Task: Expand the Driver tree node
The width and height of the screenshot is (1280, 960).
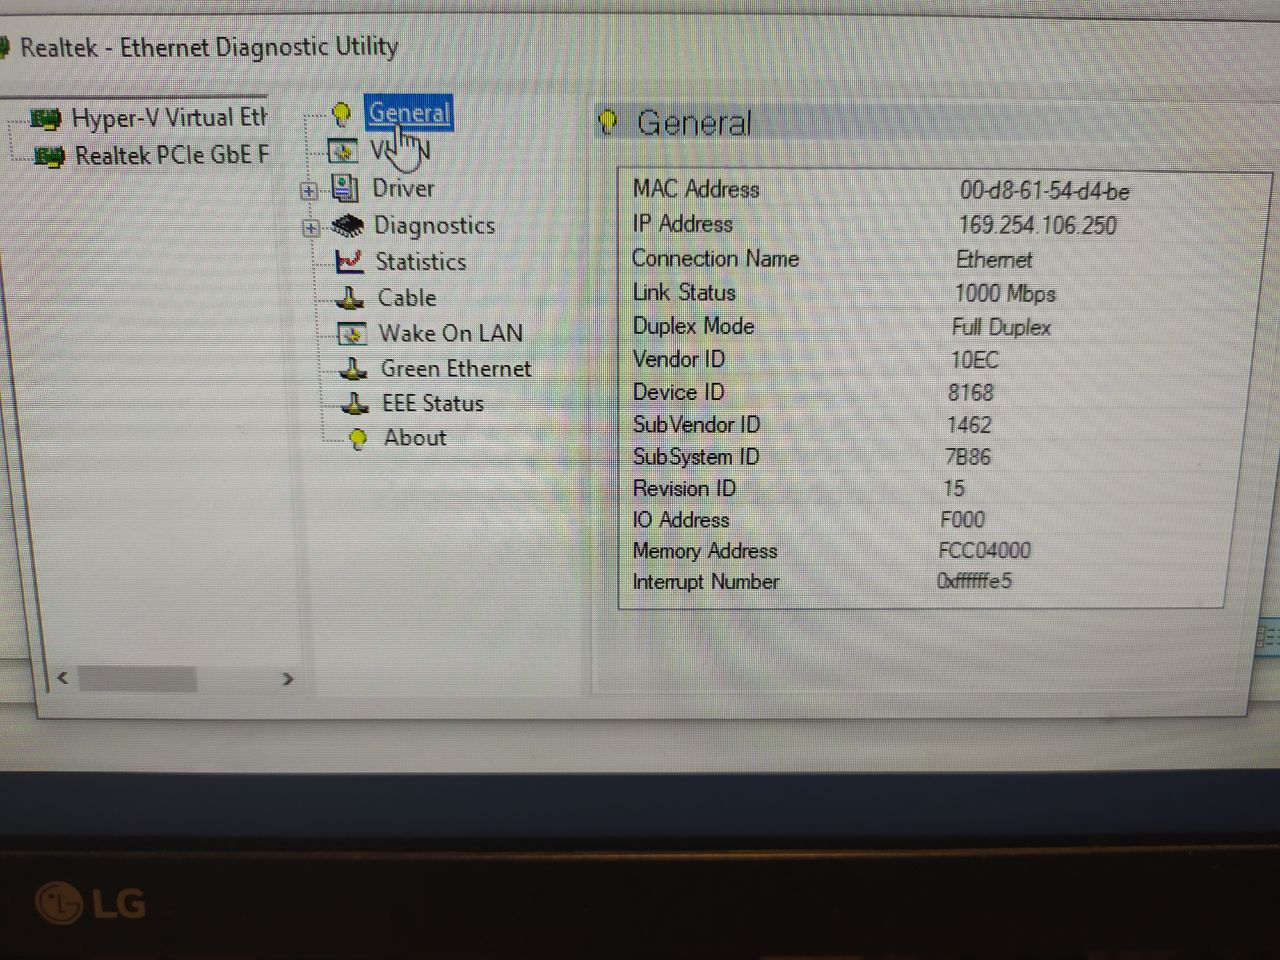Action: tap(309, 190)
